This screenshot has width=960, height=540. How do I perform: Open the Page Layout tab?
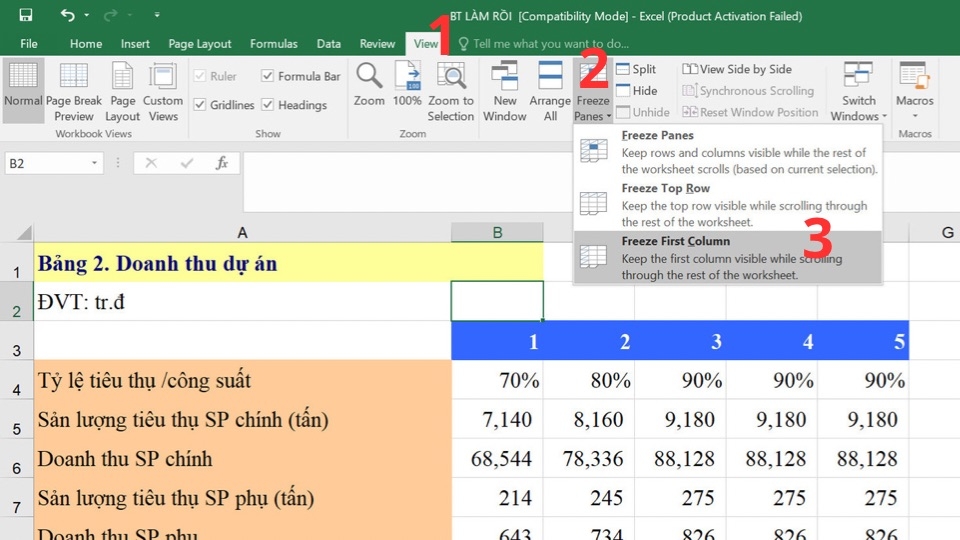click(200, 43)
